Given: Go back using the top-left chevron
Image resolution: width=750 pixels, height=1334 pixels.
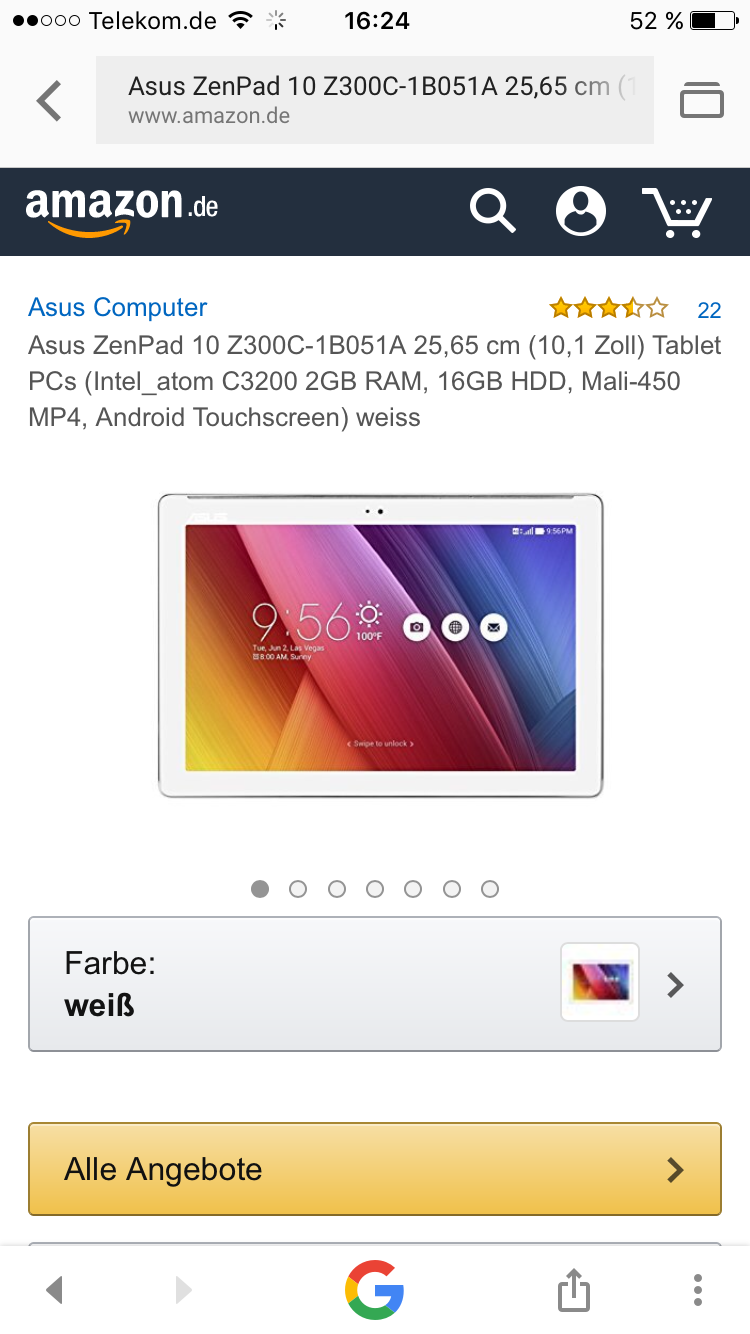Looking at the screenshot, I should (x=48, y=100).
